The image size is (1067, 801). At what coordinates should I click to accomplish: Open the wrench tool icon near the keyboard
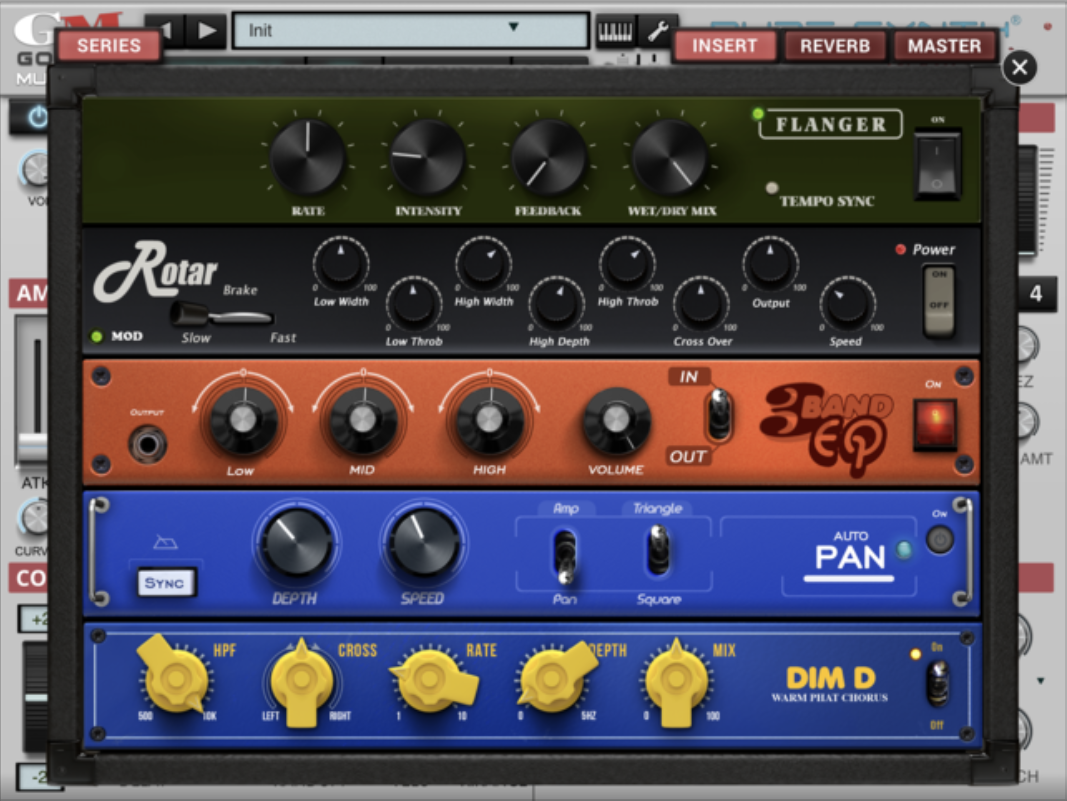[657, 29]
